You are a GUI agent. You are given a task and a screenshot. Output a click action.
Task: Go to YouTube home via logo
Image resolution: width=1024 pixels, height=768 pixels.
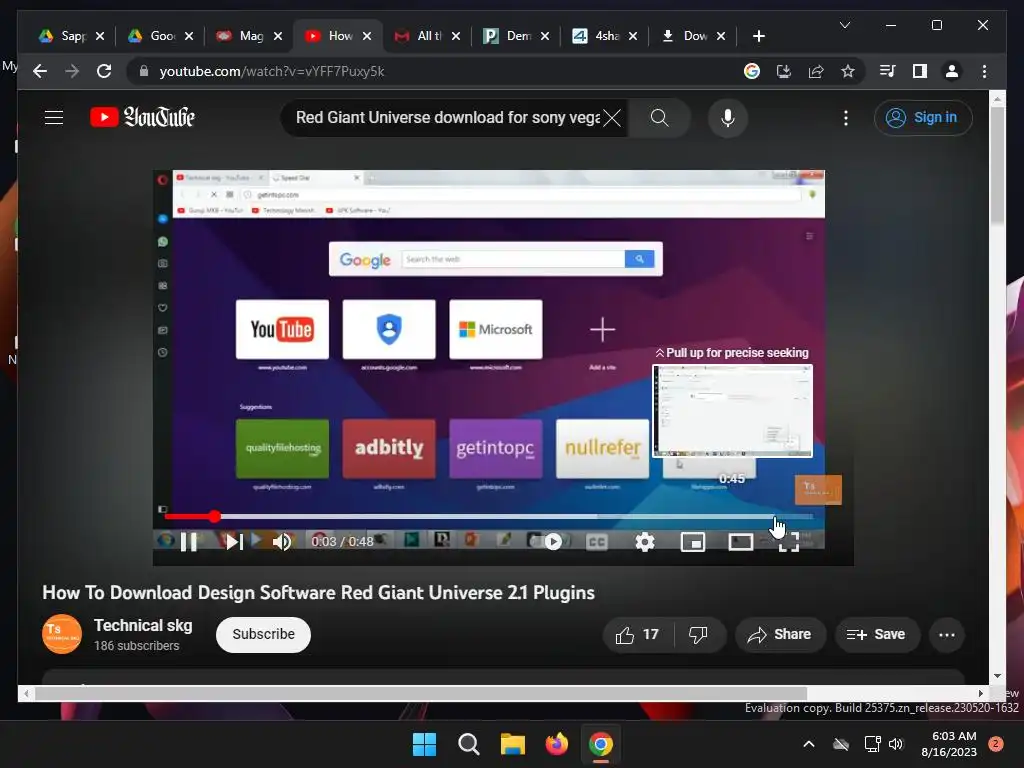(142, 118)
